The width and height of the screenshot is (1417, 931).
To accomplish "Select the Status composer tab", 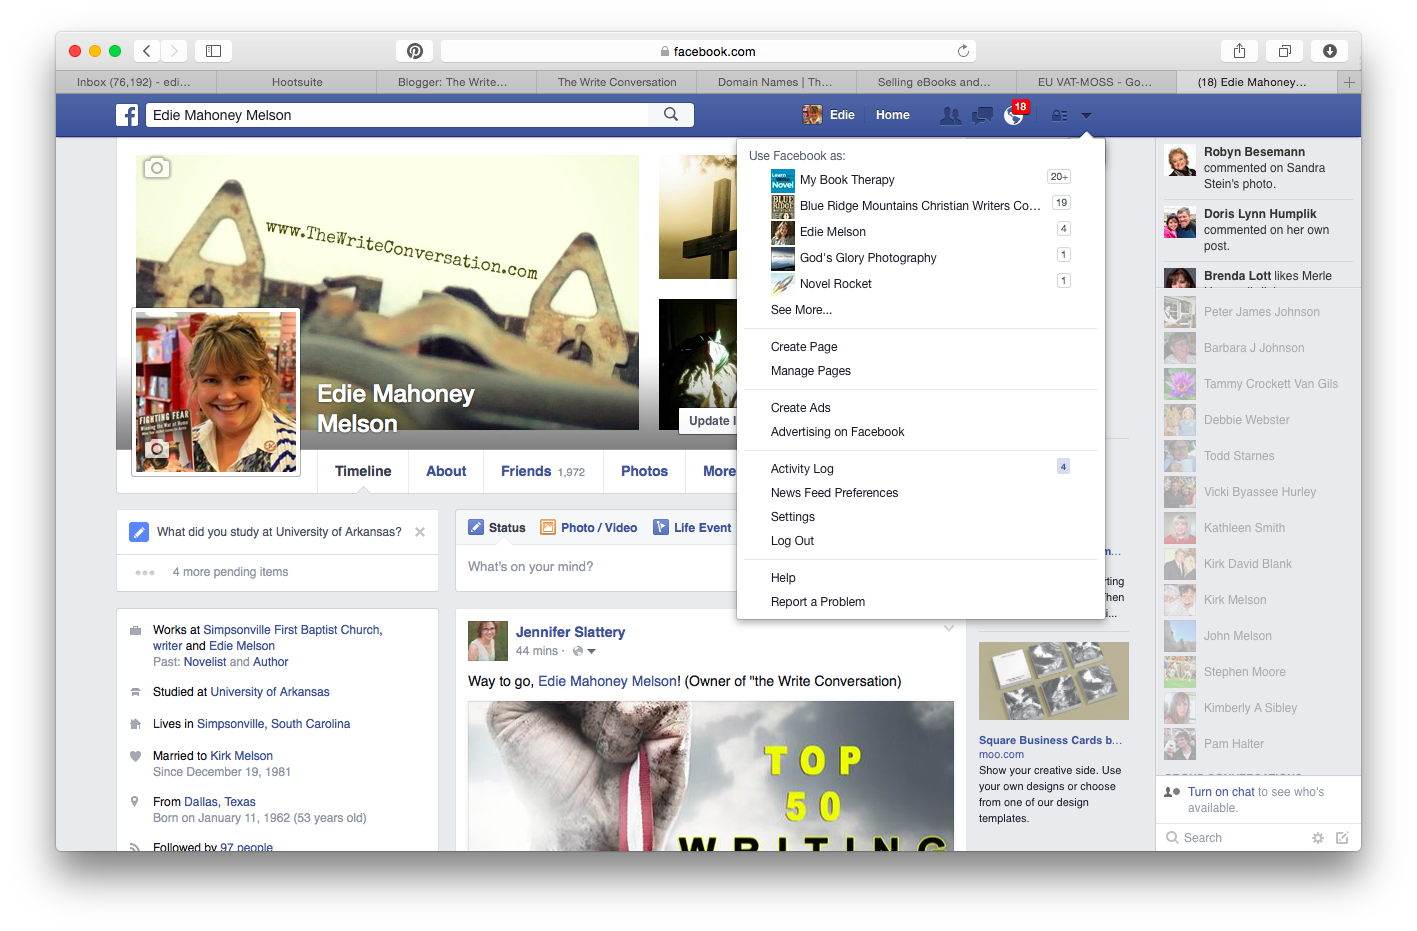I will coord(497,528).
